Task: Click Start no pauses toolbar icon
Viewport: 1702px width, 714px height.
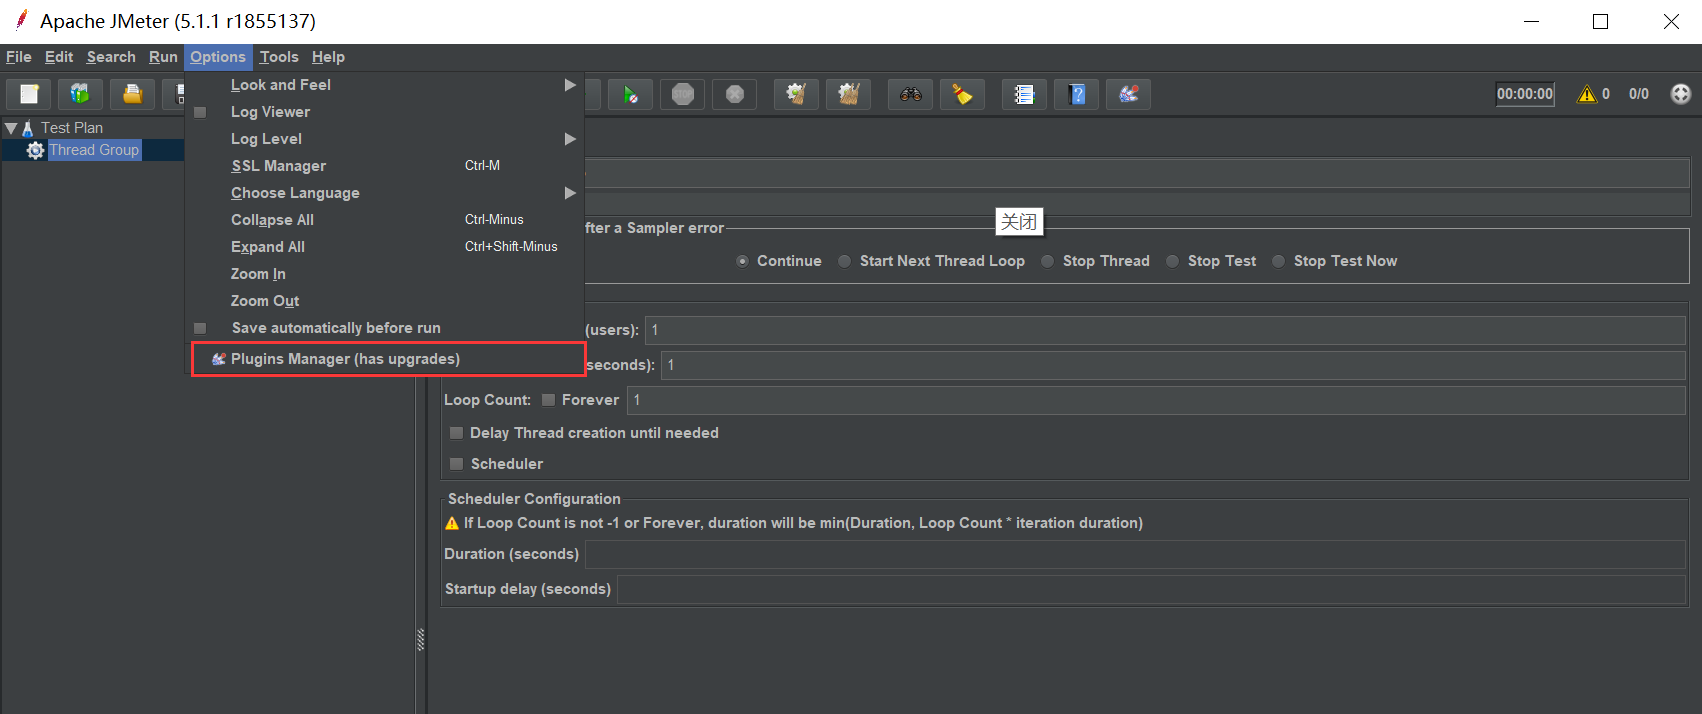Action: tap(631, 94)
